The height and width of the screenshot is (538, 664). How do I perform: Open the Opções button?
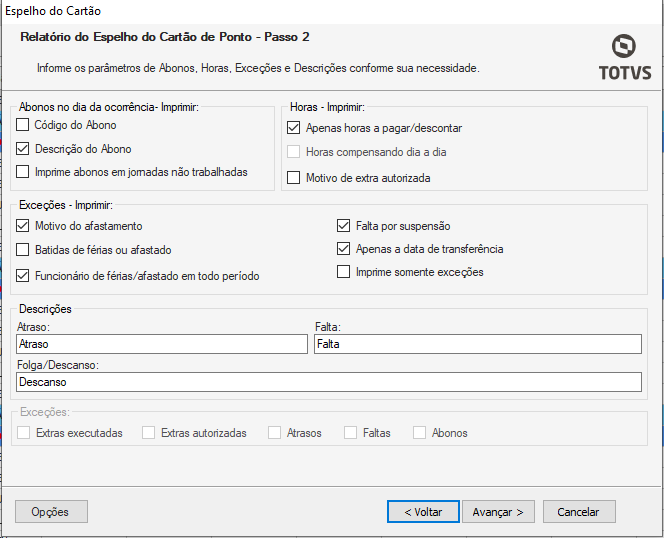point(51,512)
